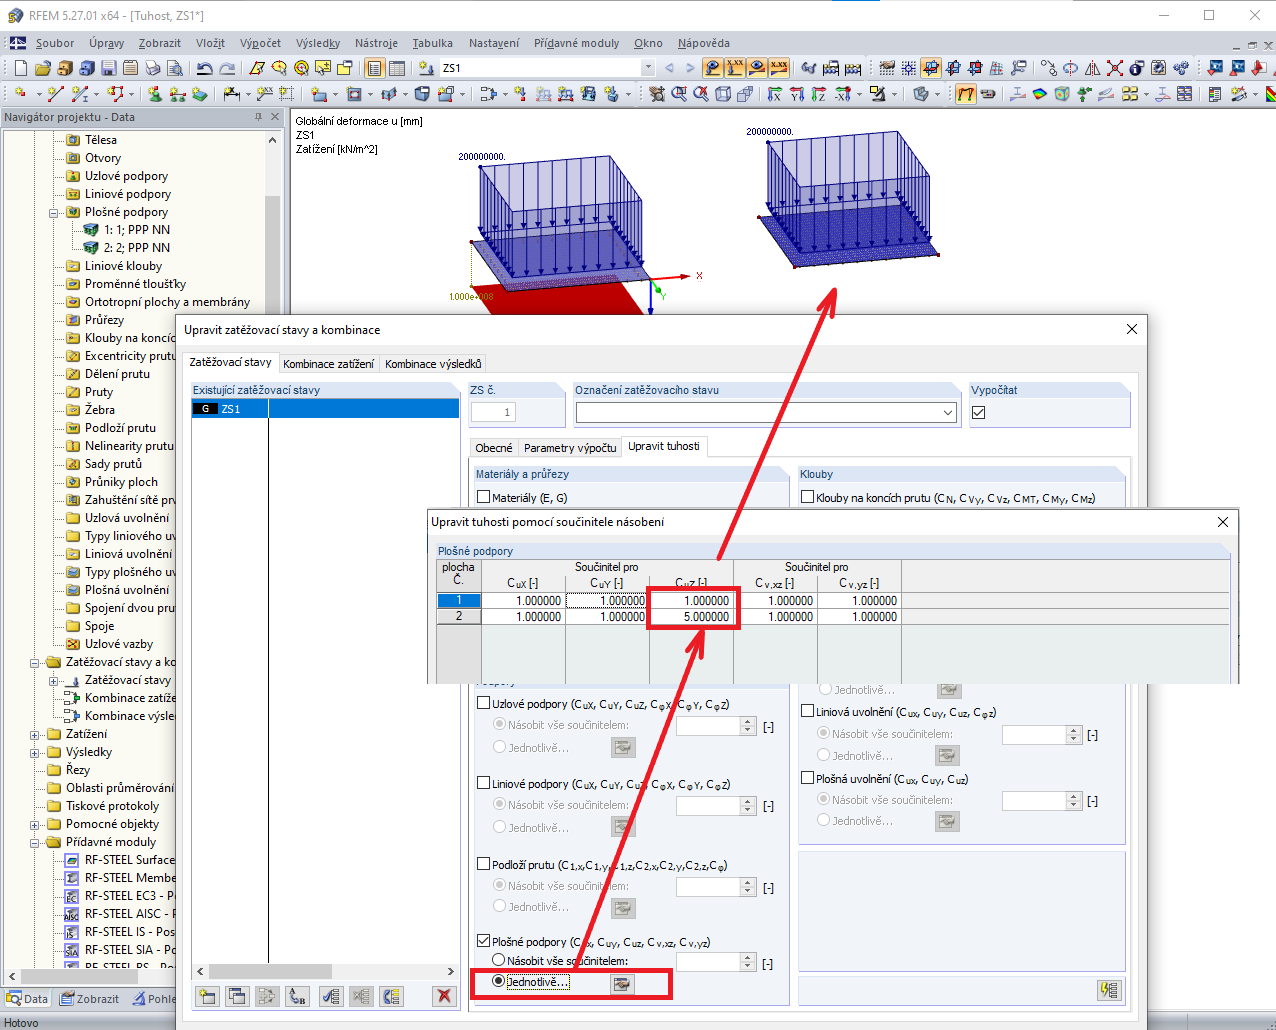Expand the Zatěžovací stavy child node
Screen dimensions: 1276x1030
coord(54,680)
